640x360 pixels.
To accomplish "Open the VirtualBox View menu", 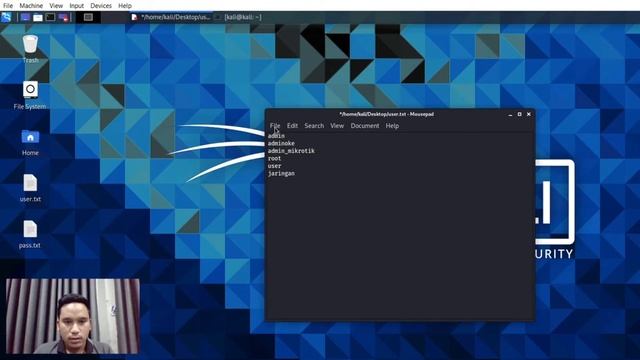I will click(56, 6).
